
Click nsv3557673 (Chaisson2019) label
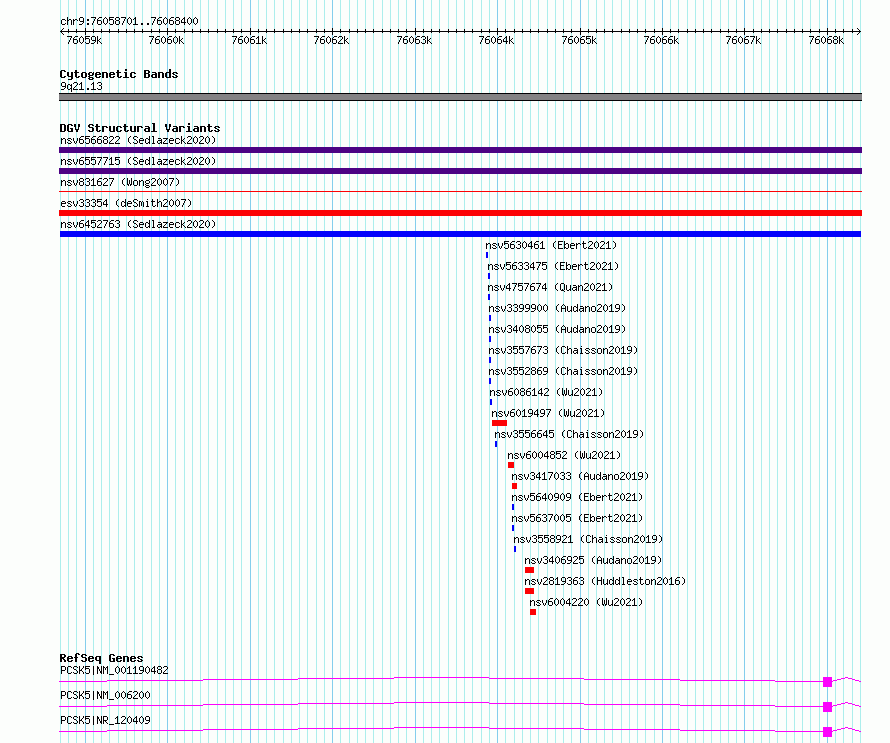click(563, 350)
